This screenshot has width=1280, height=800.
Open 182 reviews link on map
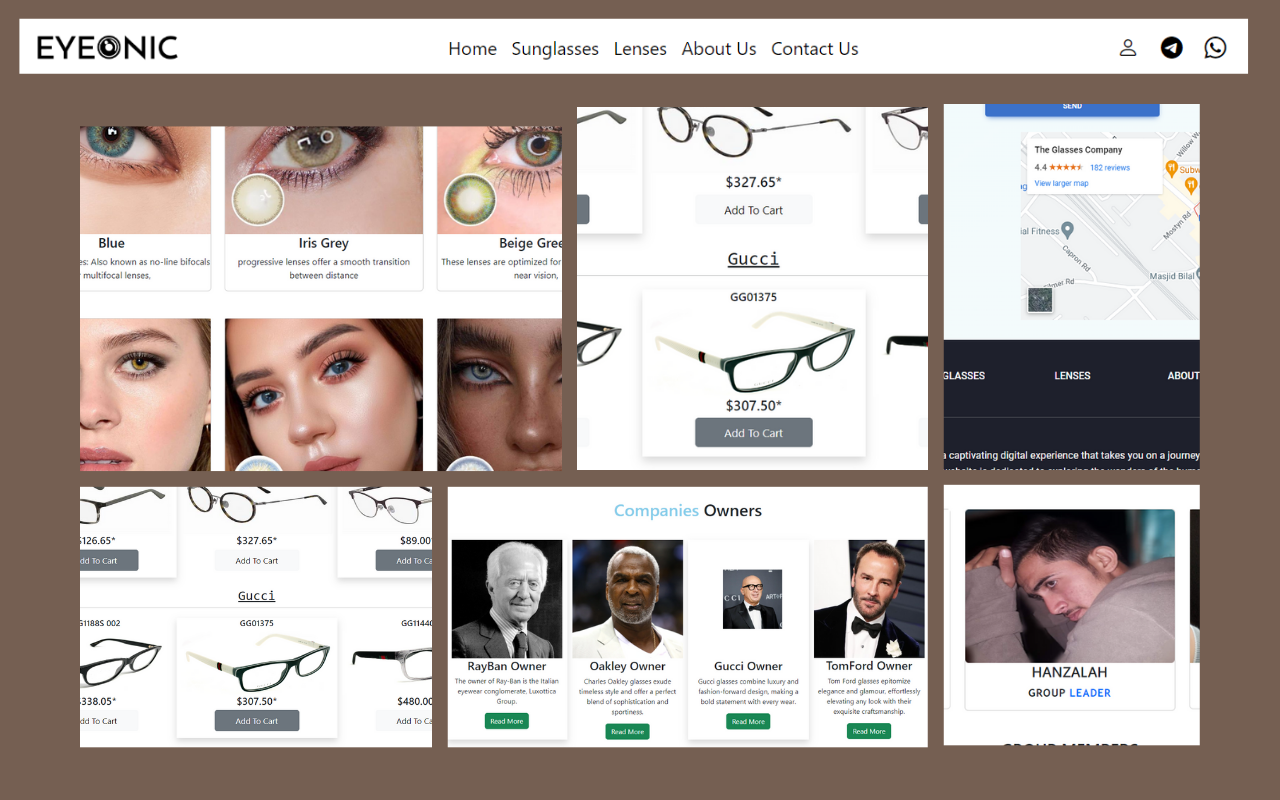pos(1110,168)
